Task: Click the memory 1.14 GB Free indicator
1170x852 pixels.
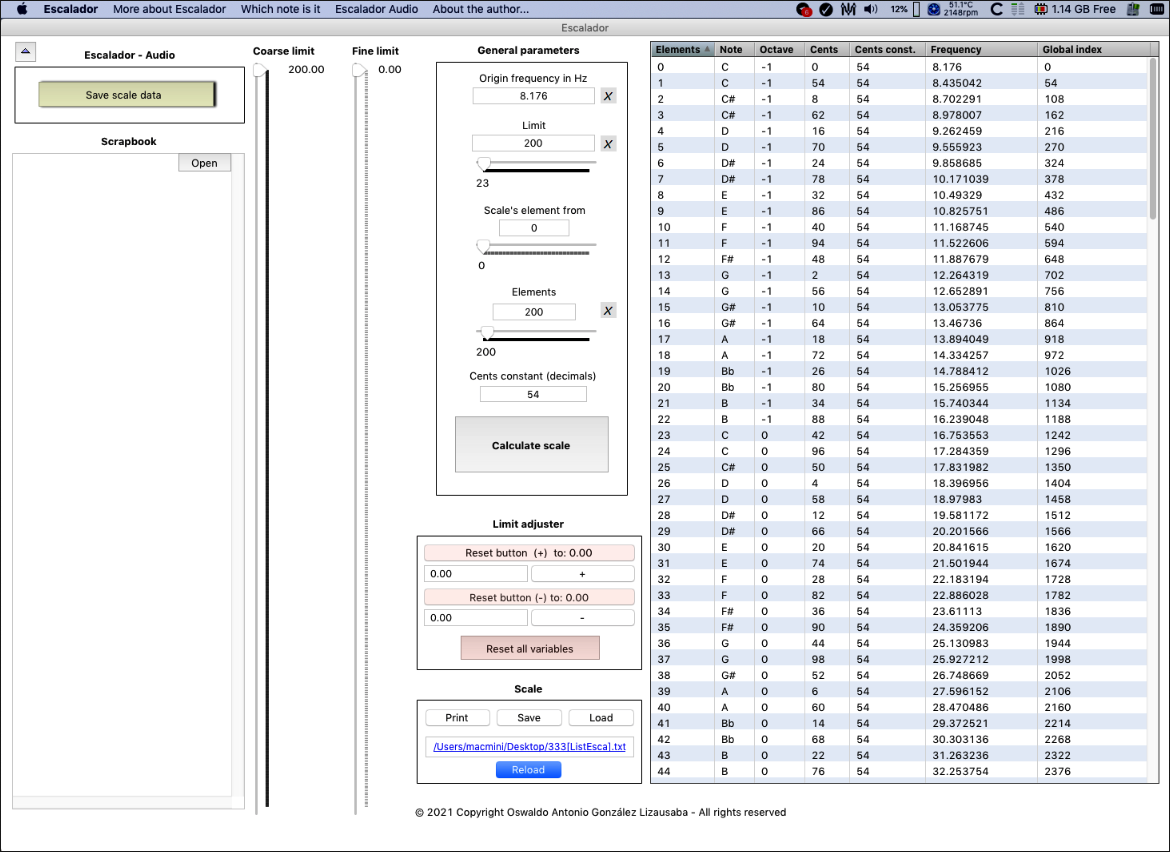Action: [x=1078, y=9]
